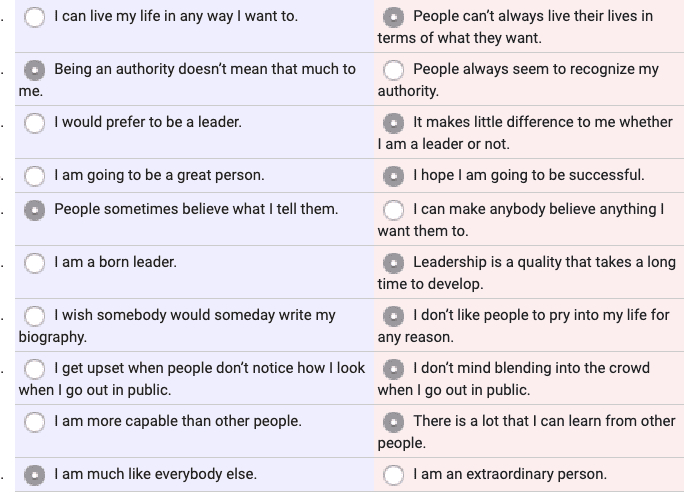685x494 pixels.
Task: Select 'Being an authority doesn't mean that much'
Action: point(35,70)
